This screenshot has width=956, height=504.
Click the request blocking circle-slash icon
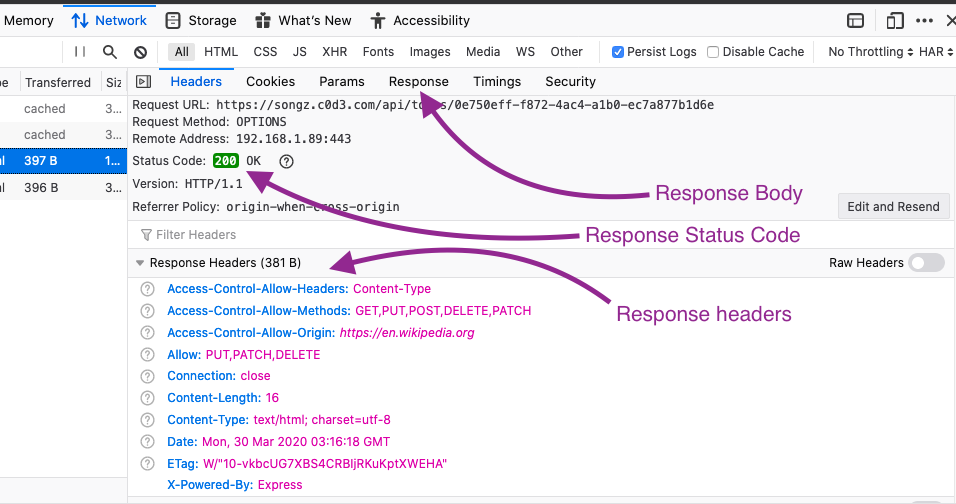pos(140,52)
